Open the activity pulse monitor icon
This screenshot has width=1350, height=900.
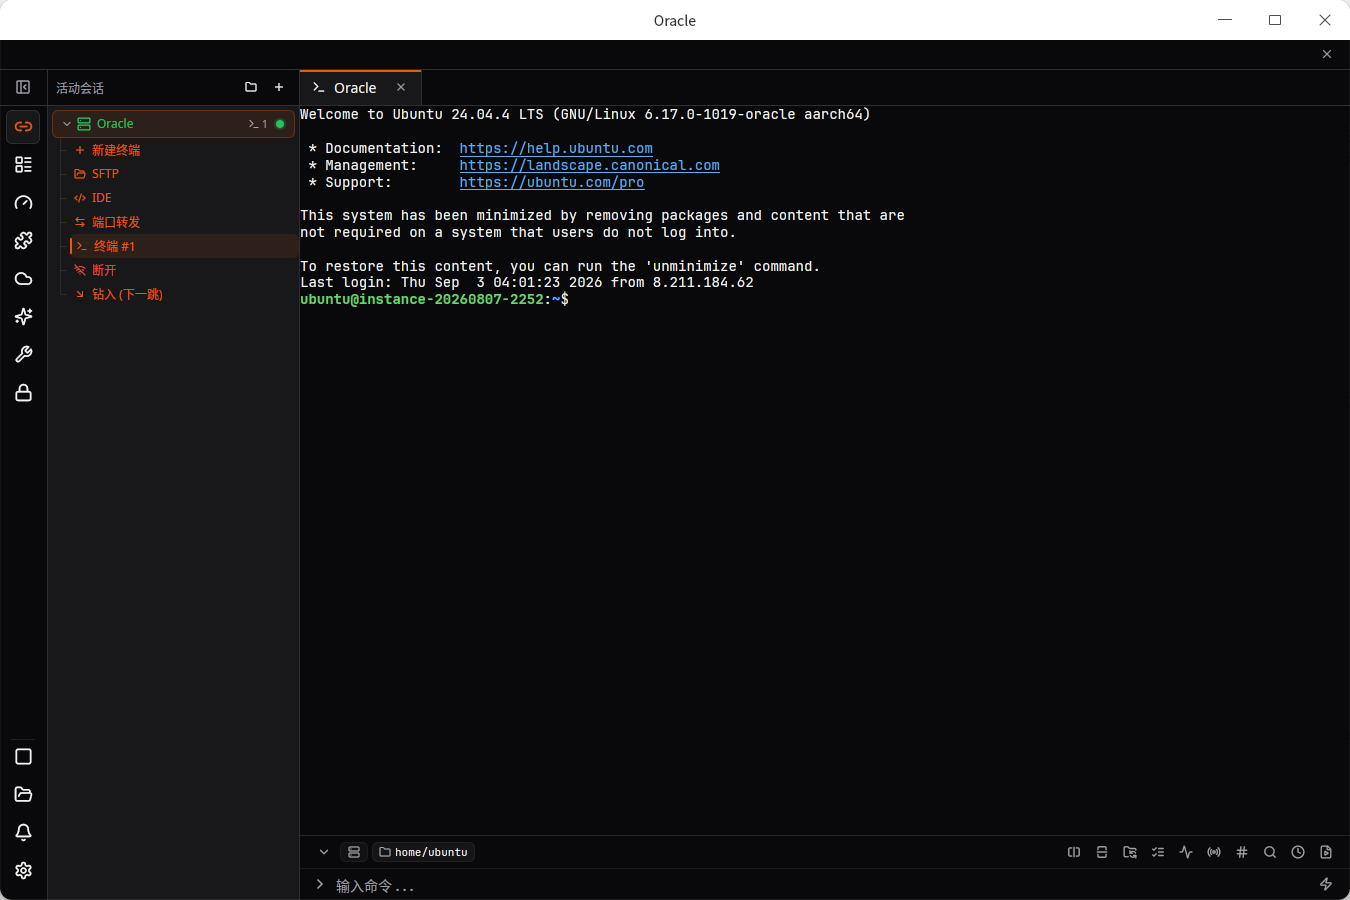(1186, 852)
